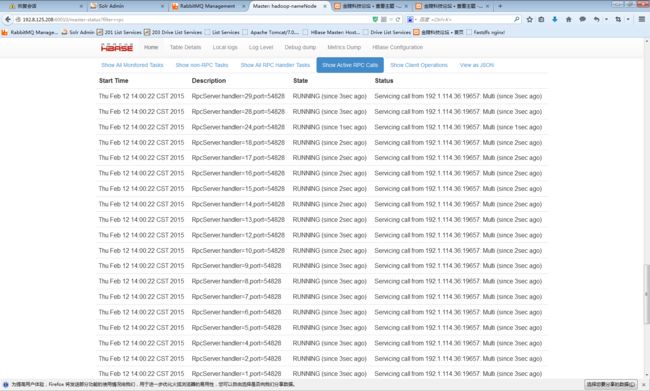Click the button in the notification bar
Screen dimensions: 650x391
[x=611, y=385]
